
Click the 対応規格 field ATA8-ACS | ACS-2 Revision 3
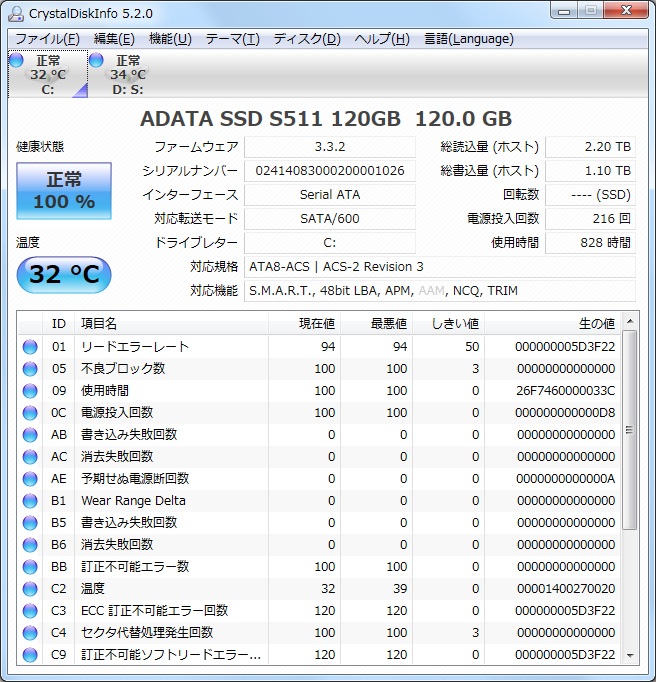(440, 267)
